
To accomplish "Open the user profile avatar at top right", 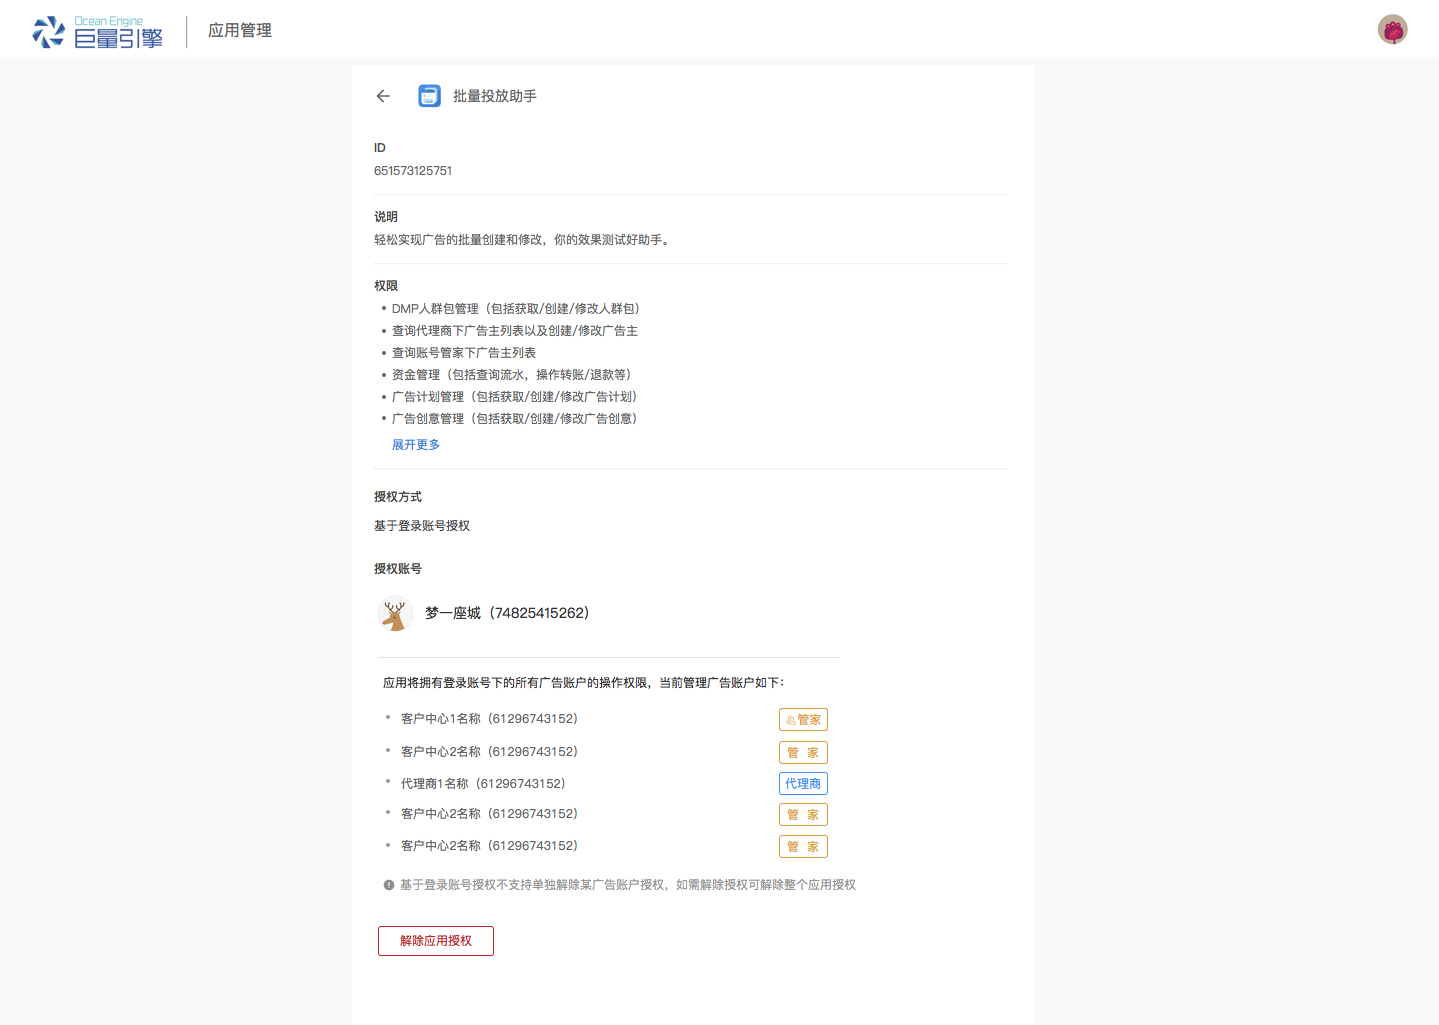I will coord(1392,30).
